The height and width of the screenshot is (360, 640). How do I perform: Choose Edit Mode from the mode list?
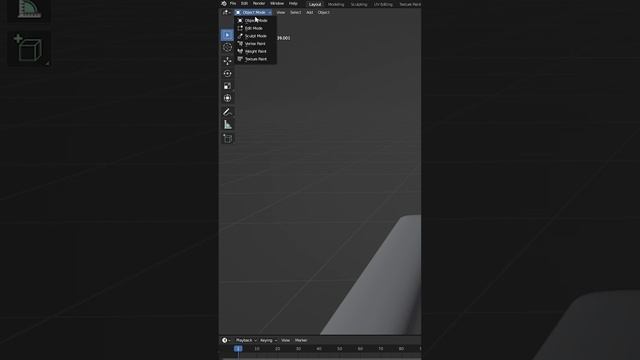[x=256, y=28]
